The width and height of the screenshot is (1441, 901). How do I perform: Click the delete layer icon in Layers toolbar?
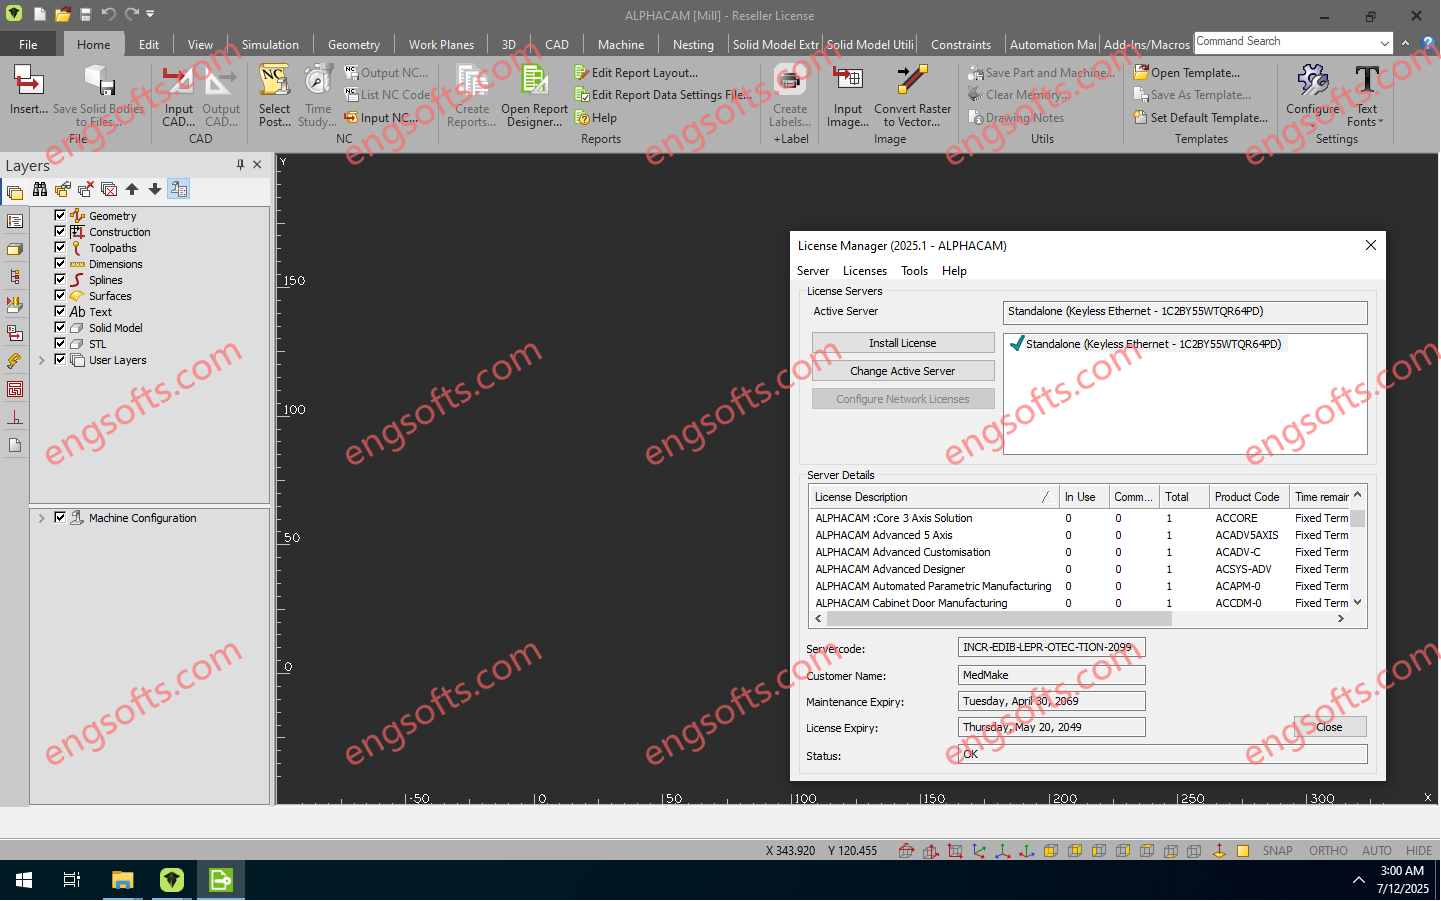pyautogui.click(x=86, y=189)
